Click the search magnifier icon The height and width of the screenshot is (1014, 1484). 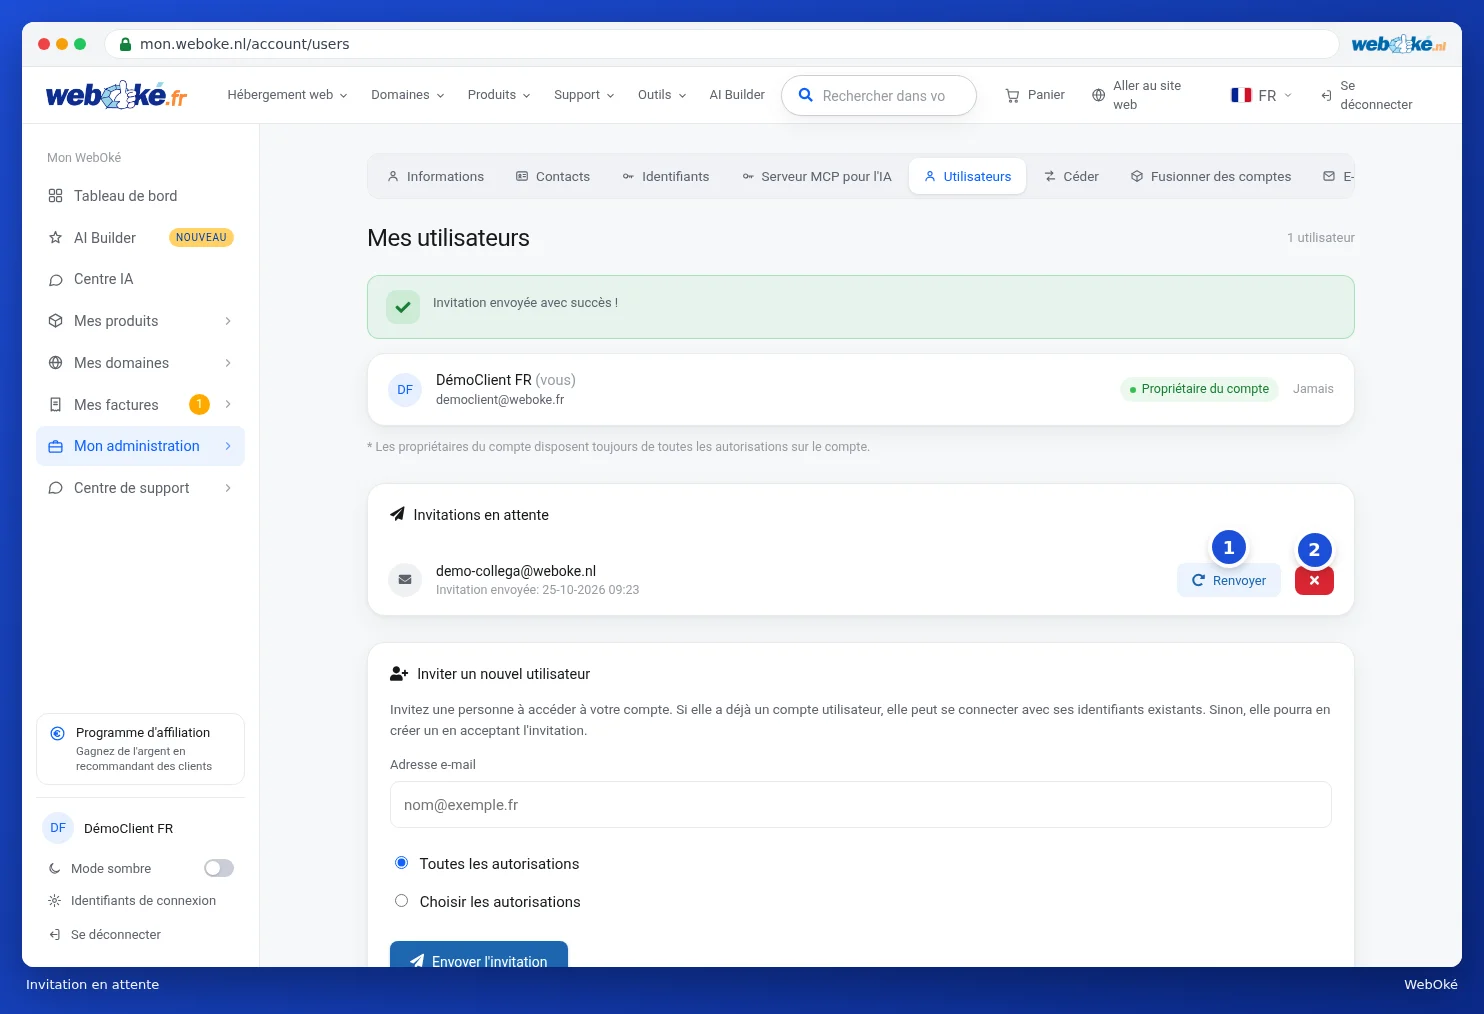(x=805, y=96)
